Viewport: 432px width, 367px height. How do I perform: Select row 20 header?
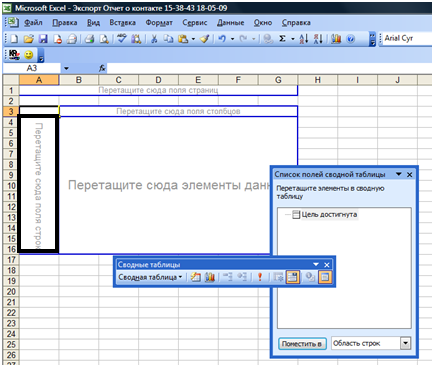point(11,292)
